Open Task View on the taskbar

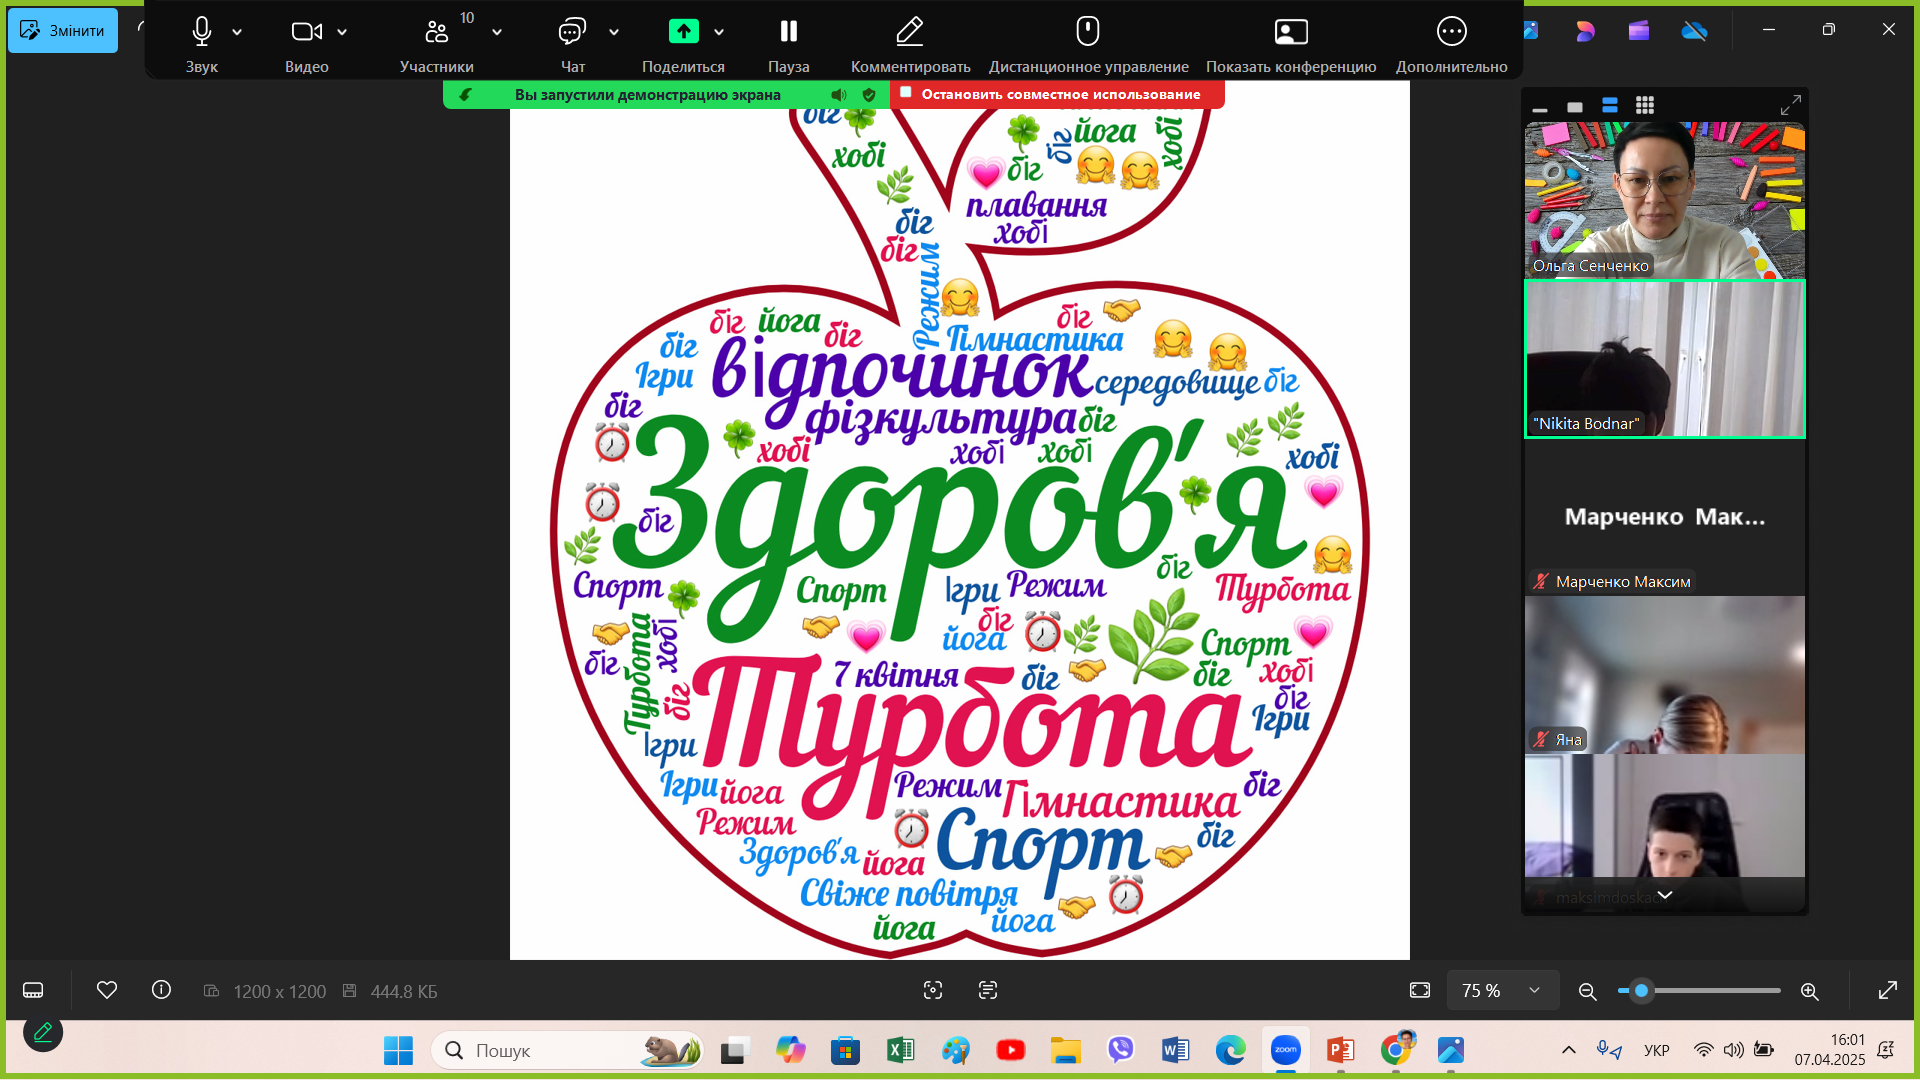tap(735, 1050)
